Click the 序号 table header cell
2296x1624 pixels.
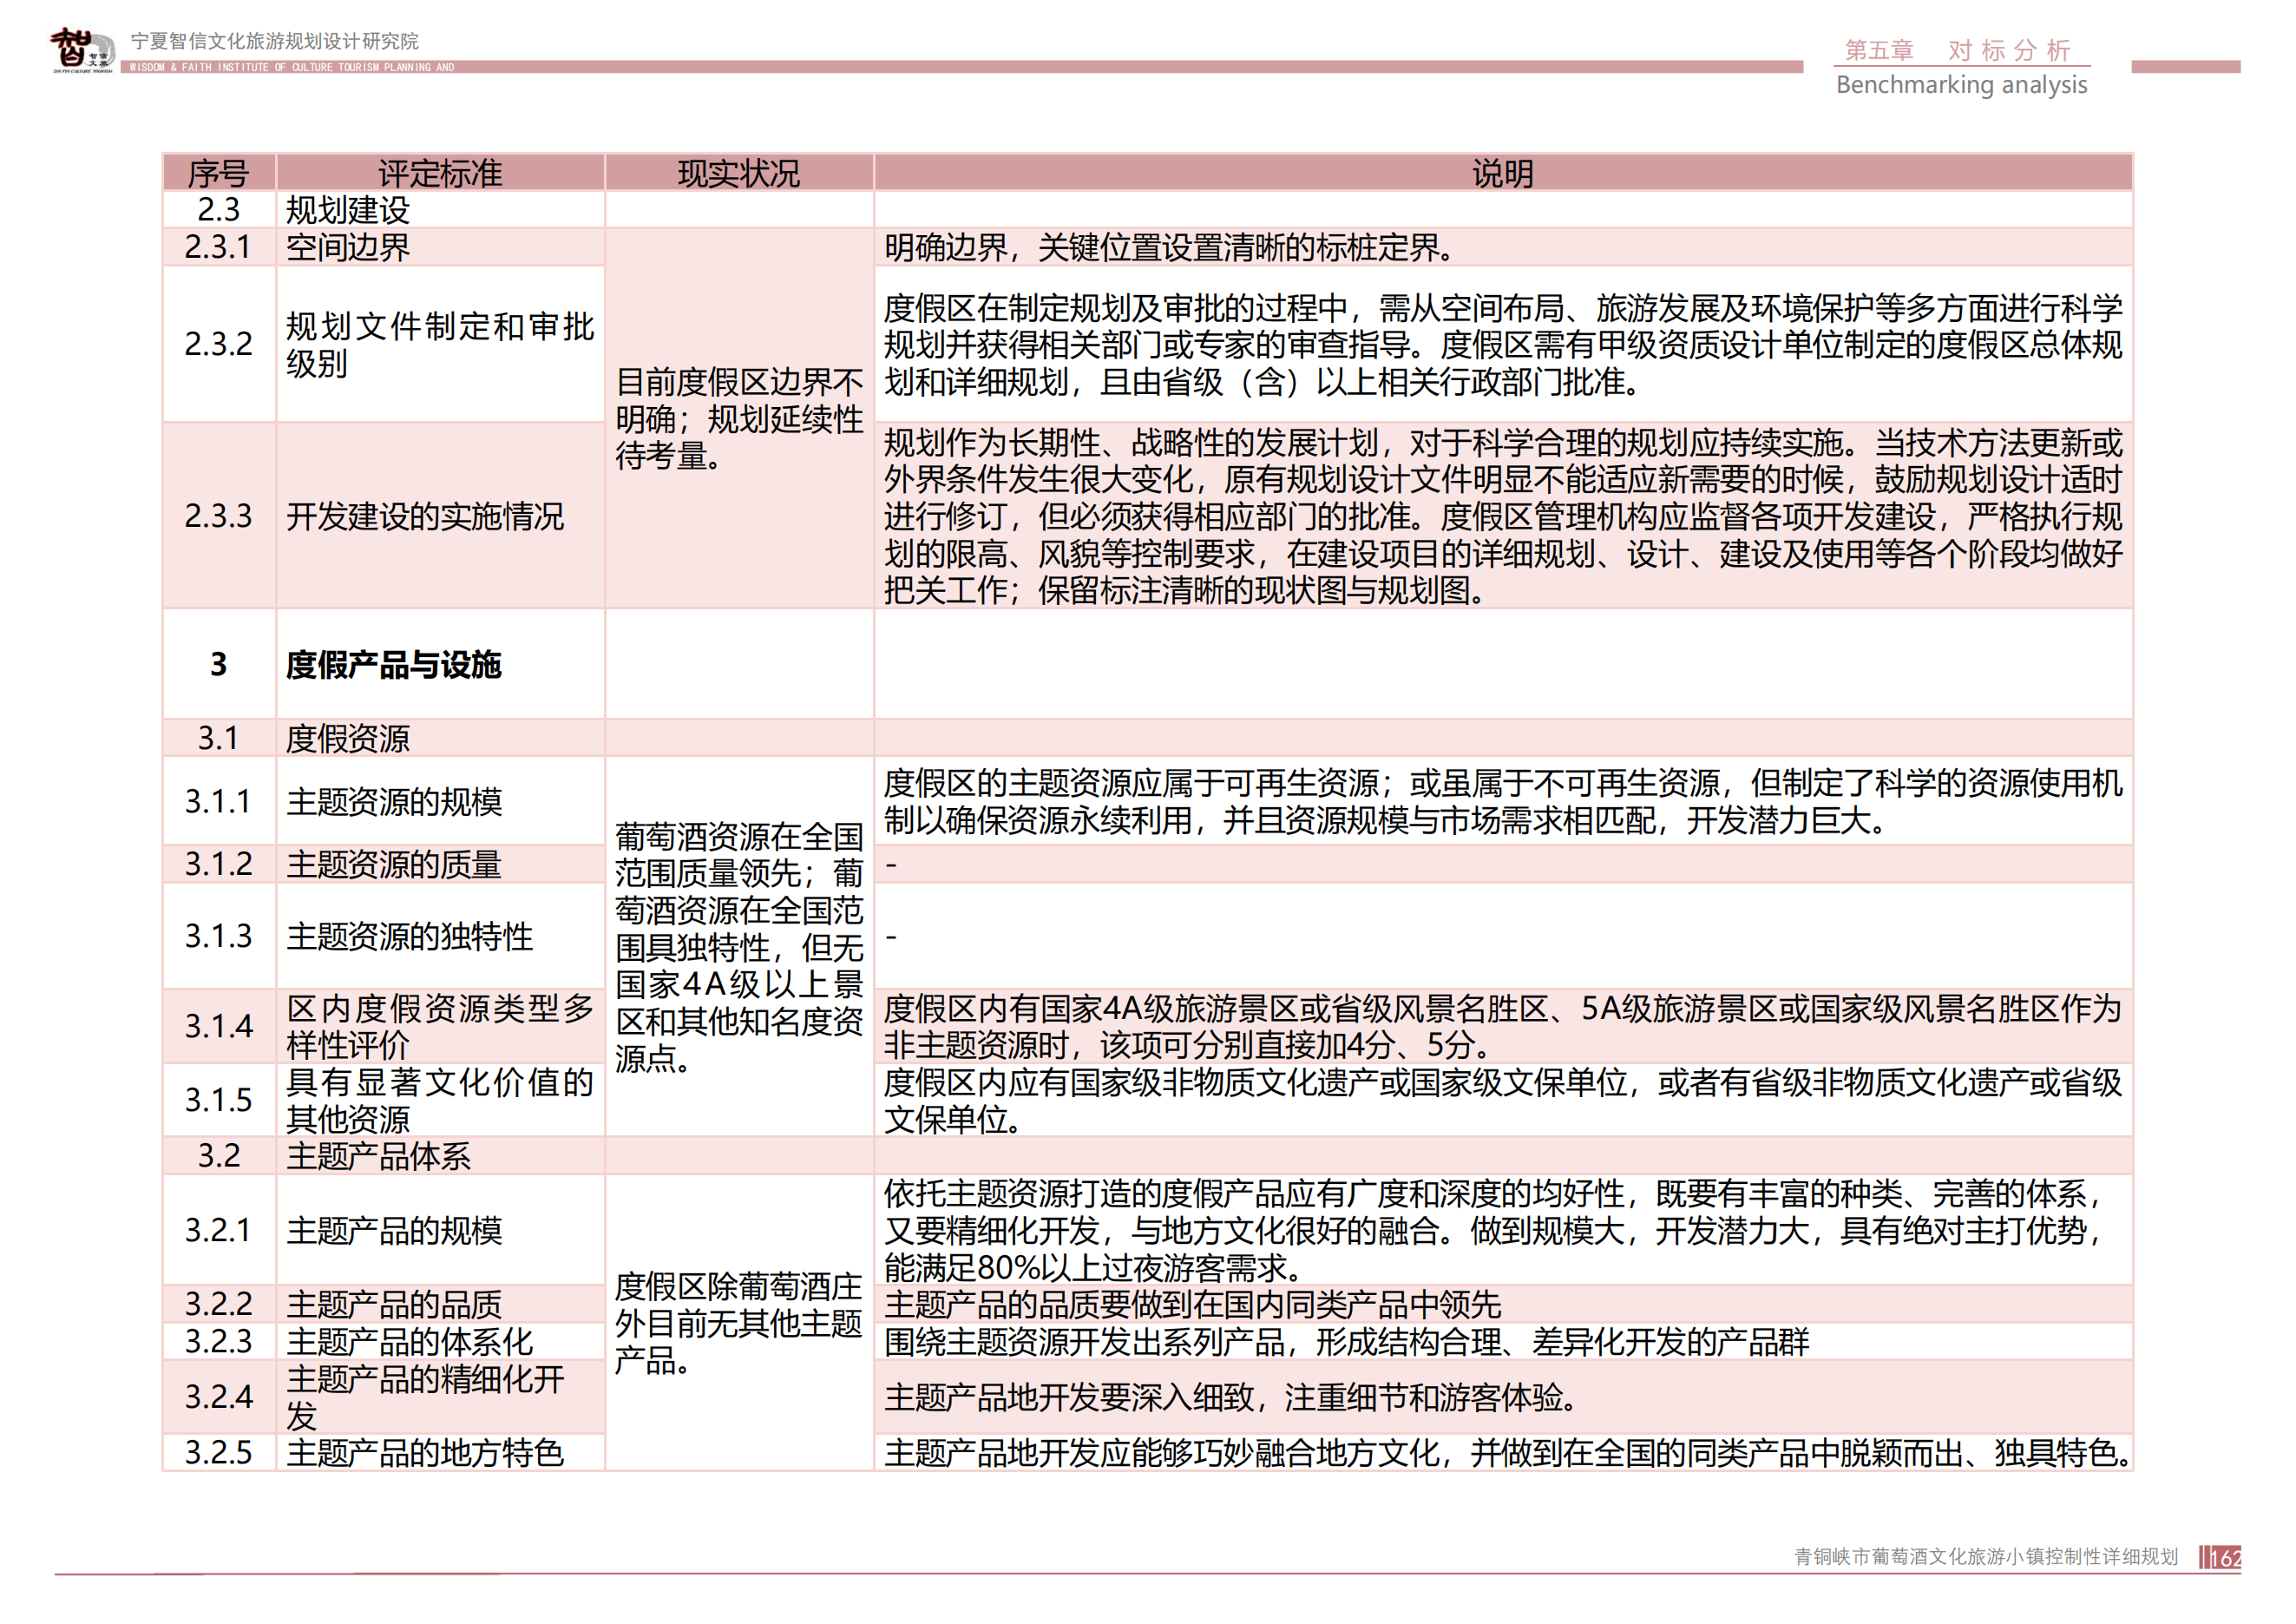(x=219, y=172)
